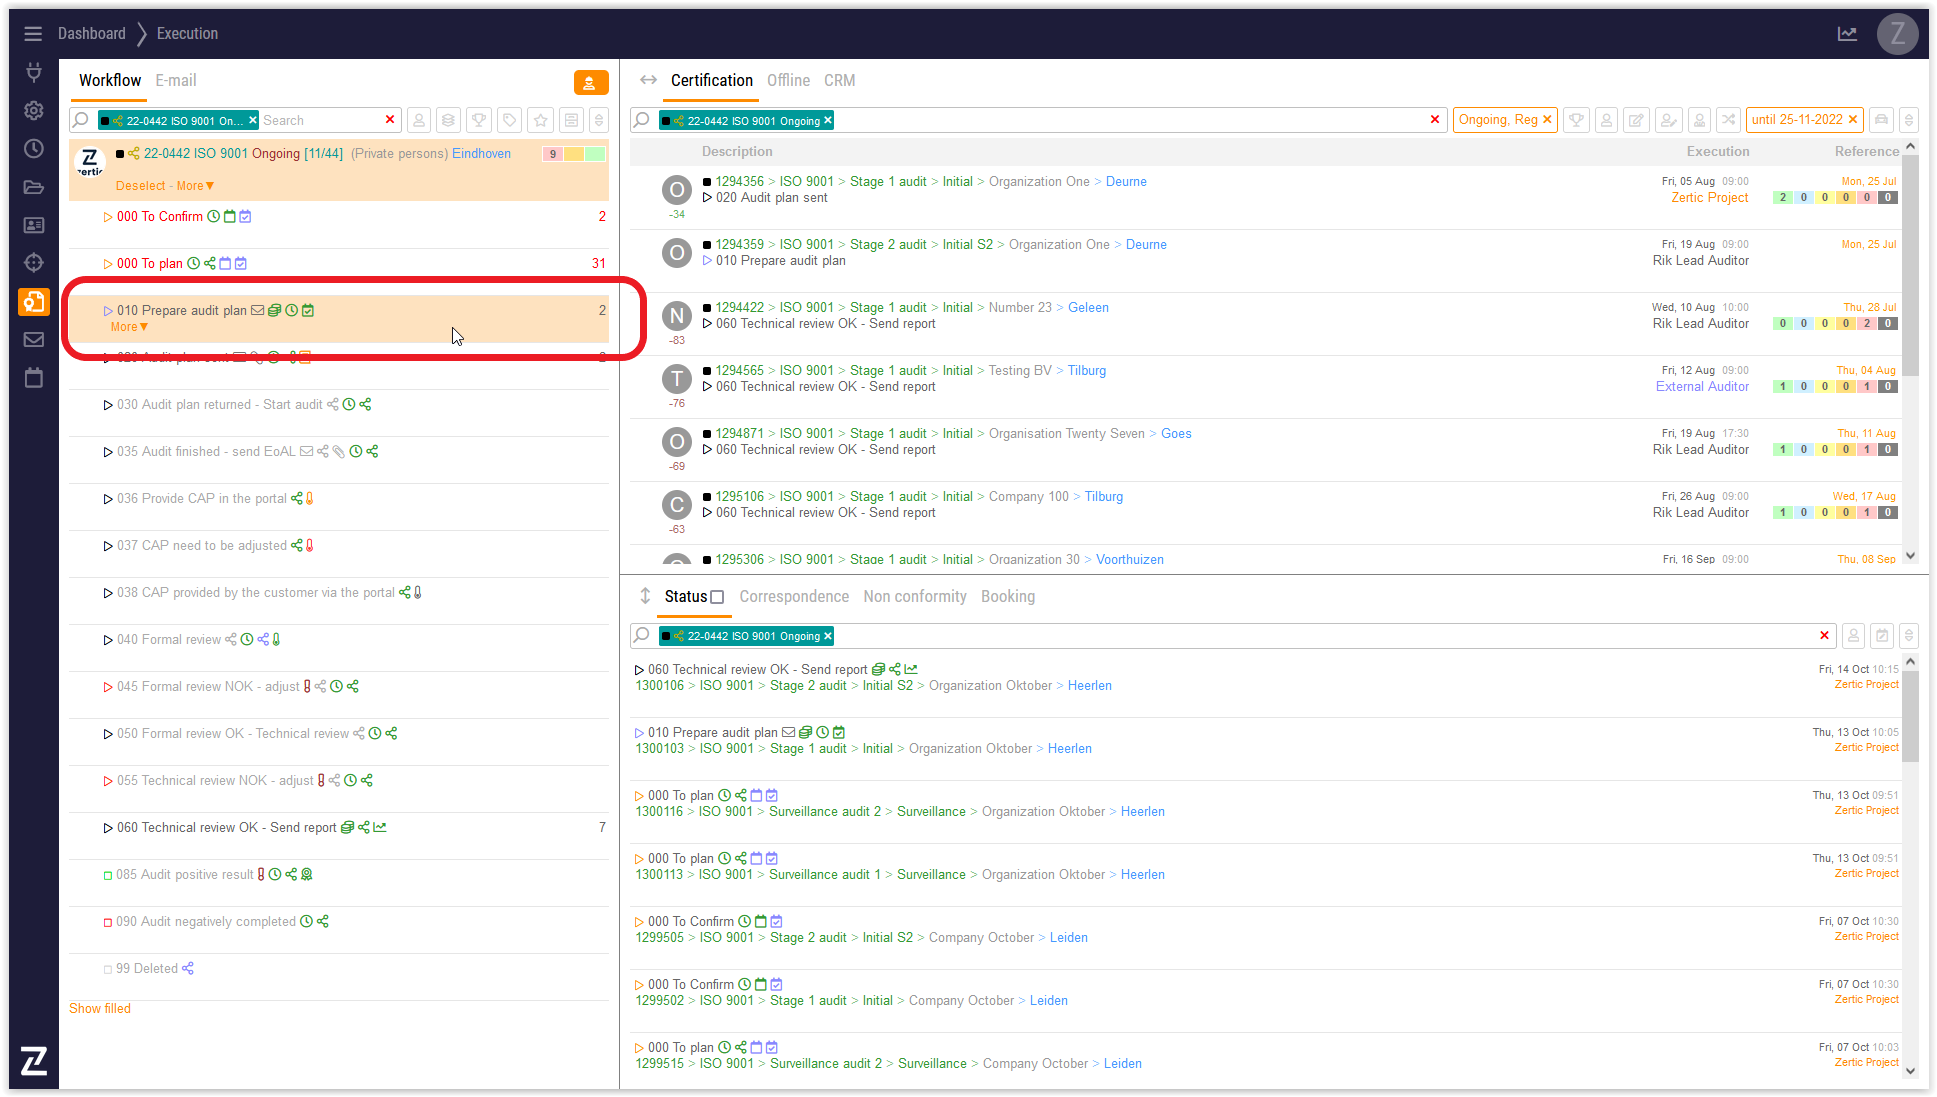Click the star favorites filter icon
The width and height of the screenshot is (1937, 1097).
click(541, 120)
